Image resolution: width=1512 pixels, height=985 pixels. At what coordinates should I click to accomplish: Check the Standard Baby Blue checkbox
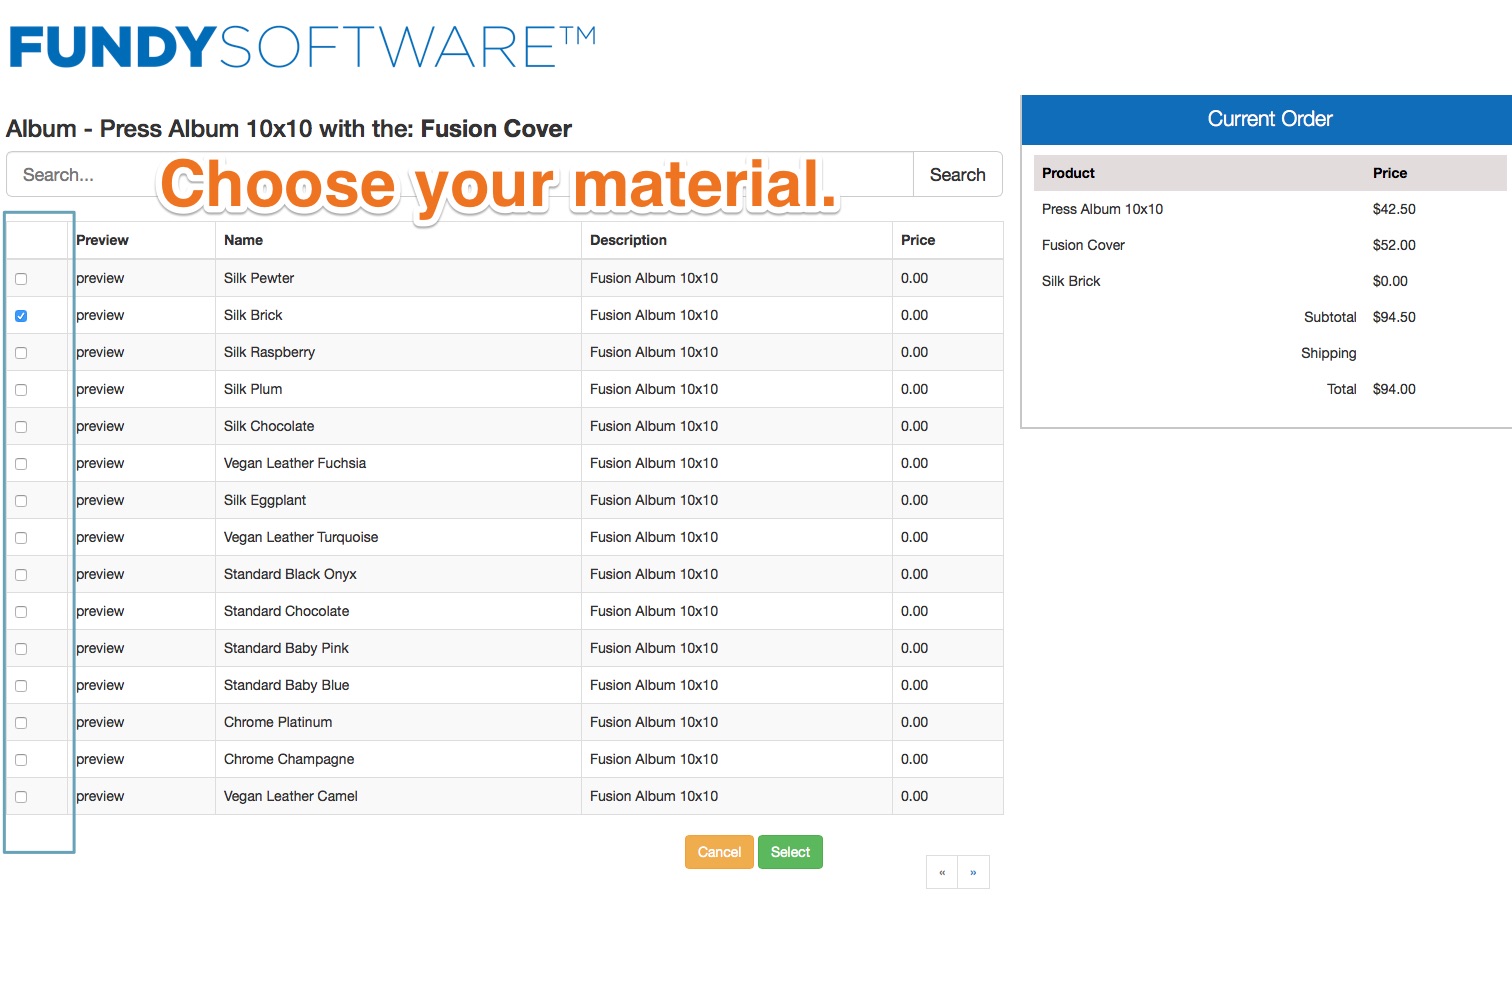tap(21, 686)
